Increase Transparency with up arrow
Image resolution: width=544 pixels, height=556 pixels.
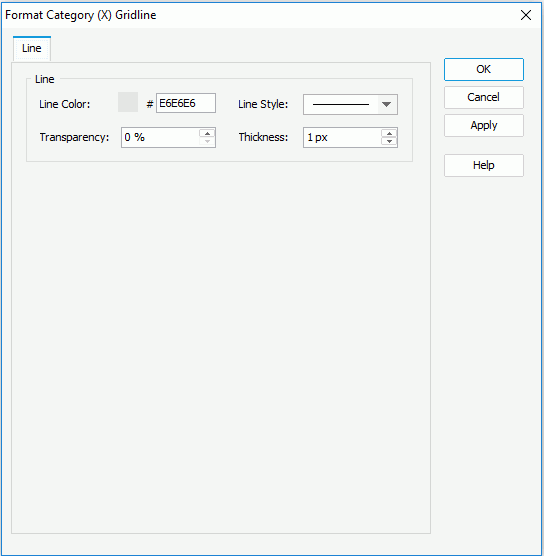click(207, 133)
